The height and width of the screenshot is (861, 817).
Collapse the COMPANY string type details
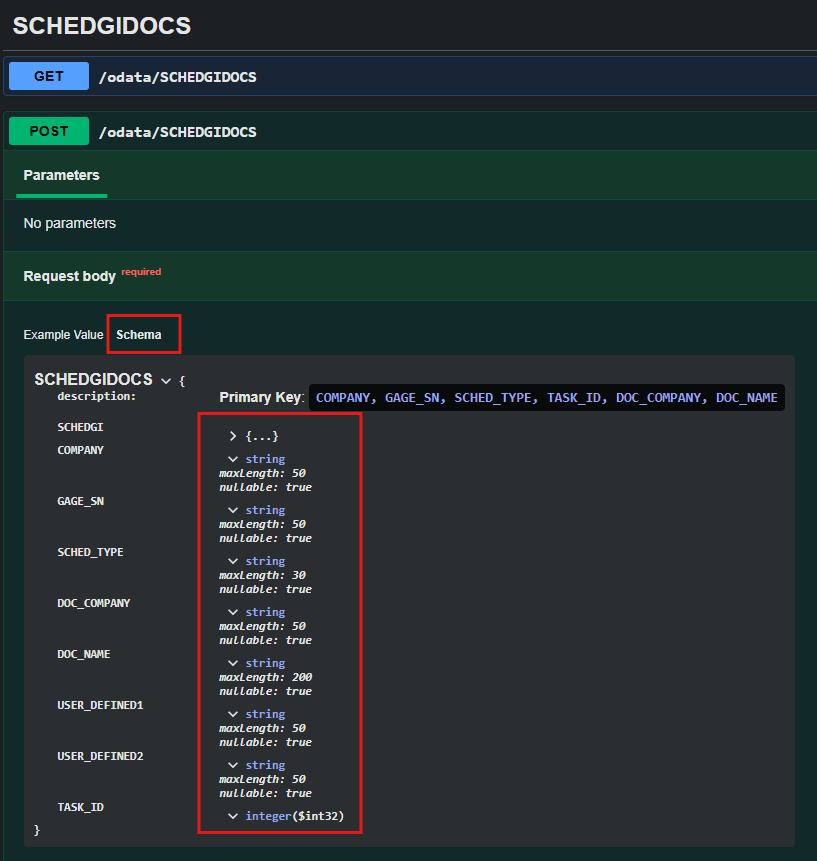[233, 459]
